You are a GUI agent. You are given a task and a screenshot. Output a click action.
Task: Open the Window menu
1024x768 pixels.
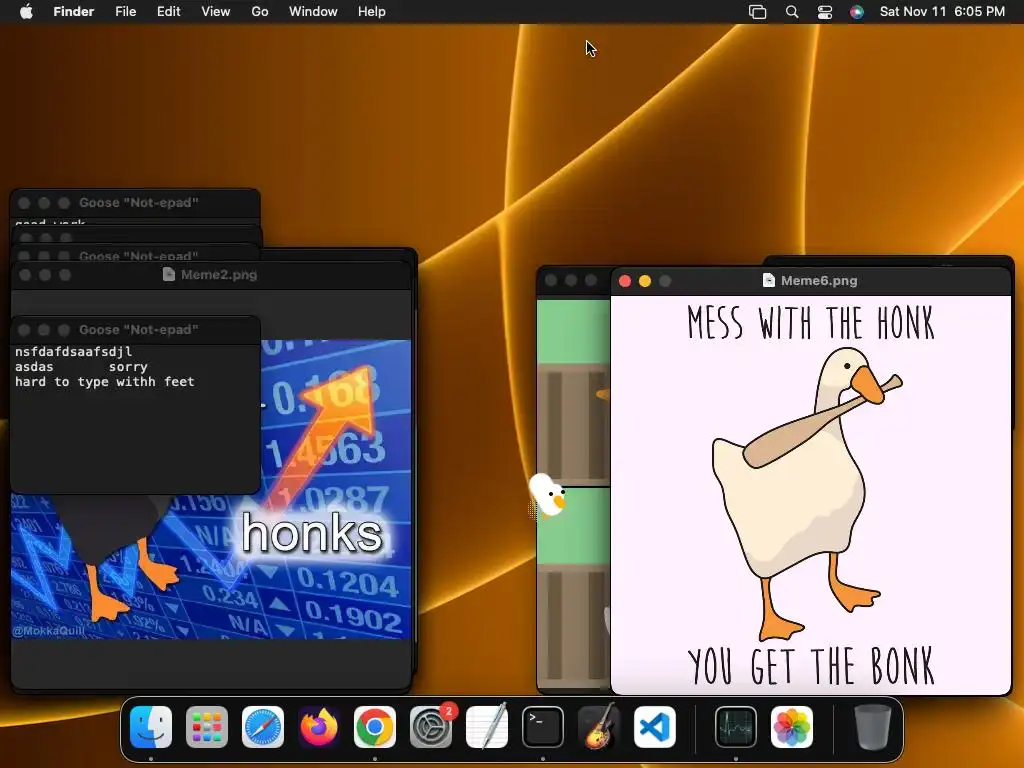tap(313, 12)
